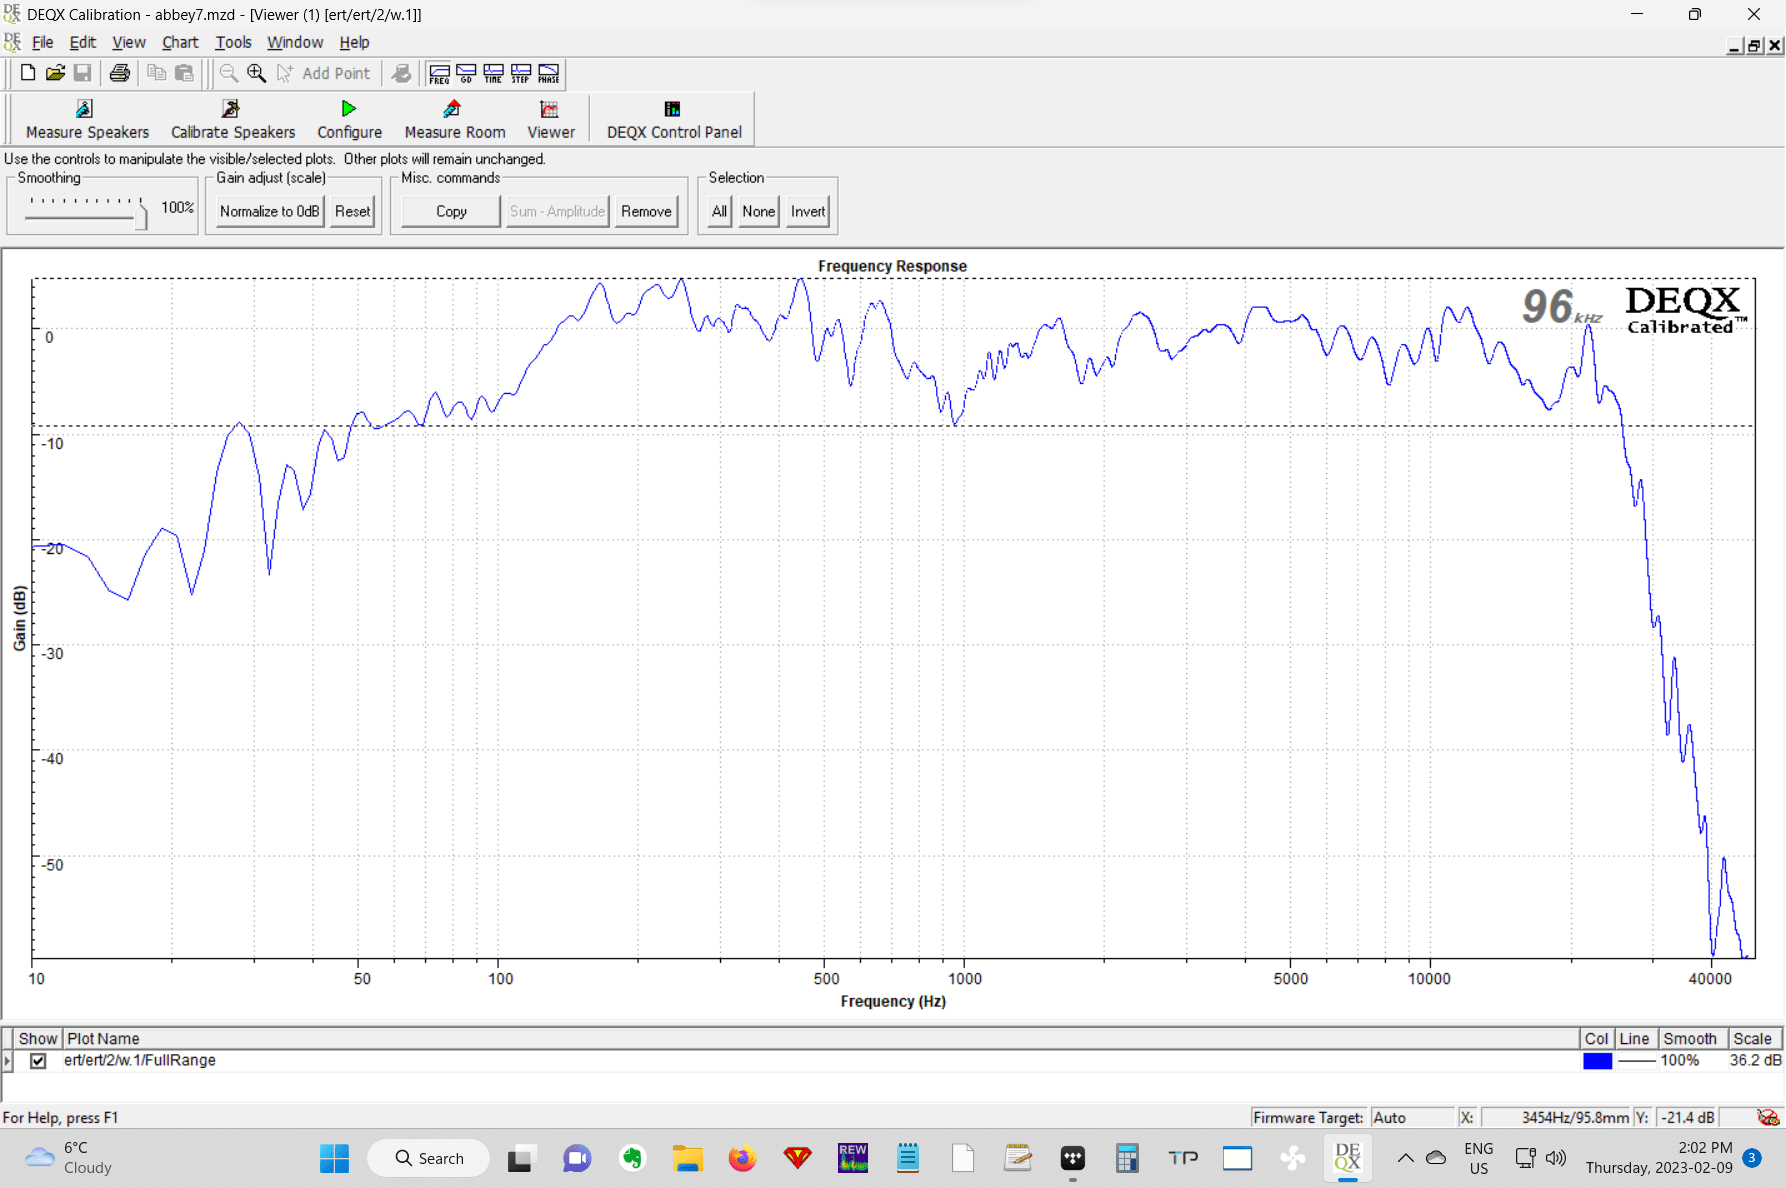Open Windows Start menu
The height and width of the screenshot is (1188, 1786).
[x=334, y=1158]
